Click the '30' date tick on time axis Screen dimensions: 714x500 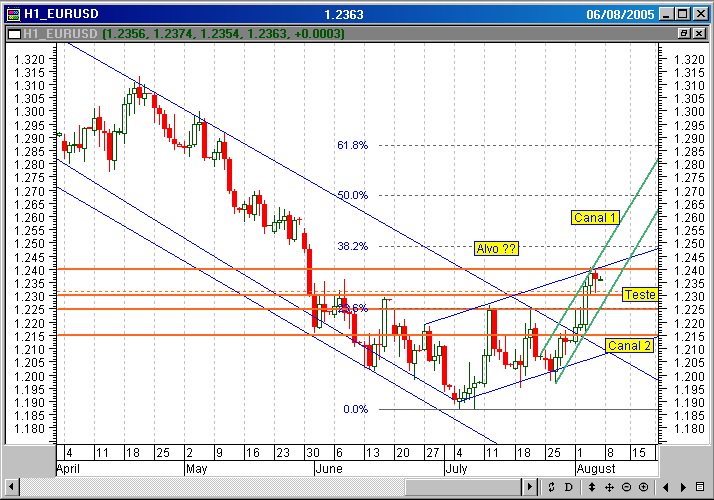(x=313, y=453)
